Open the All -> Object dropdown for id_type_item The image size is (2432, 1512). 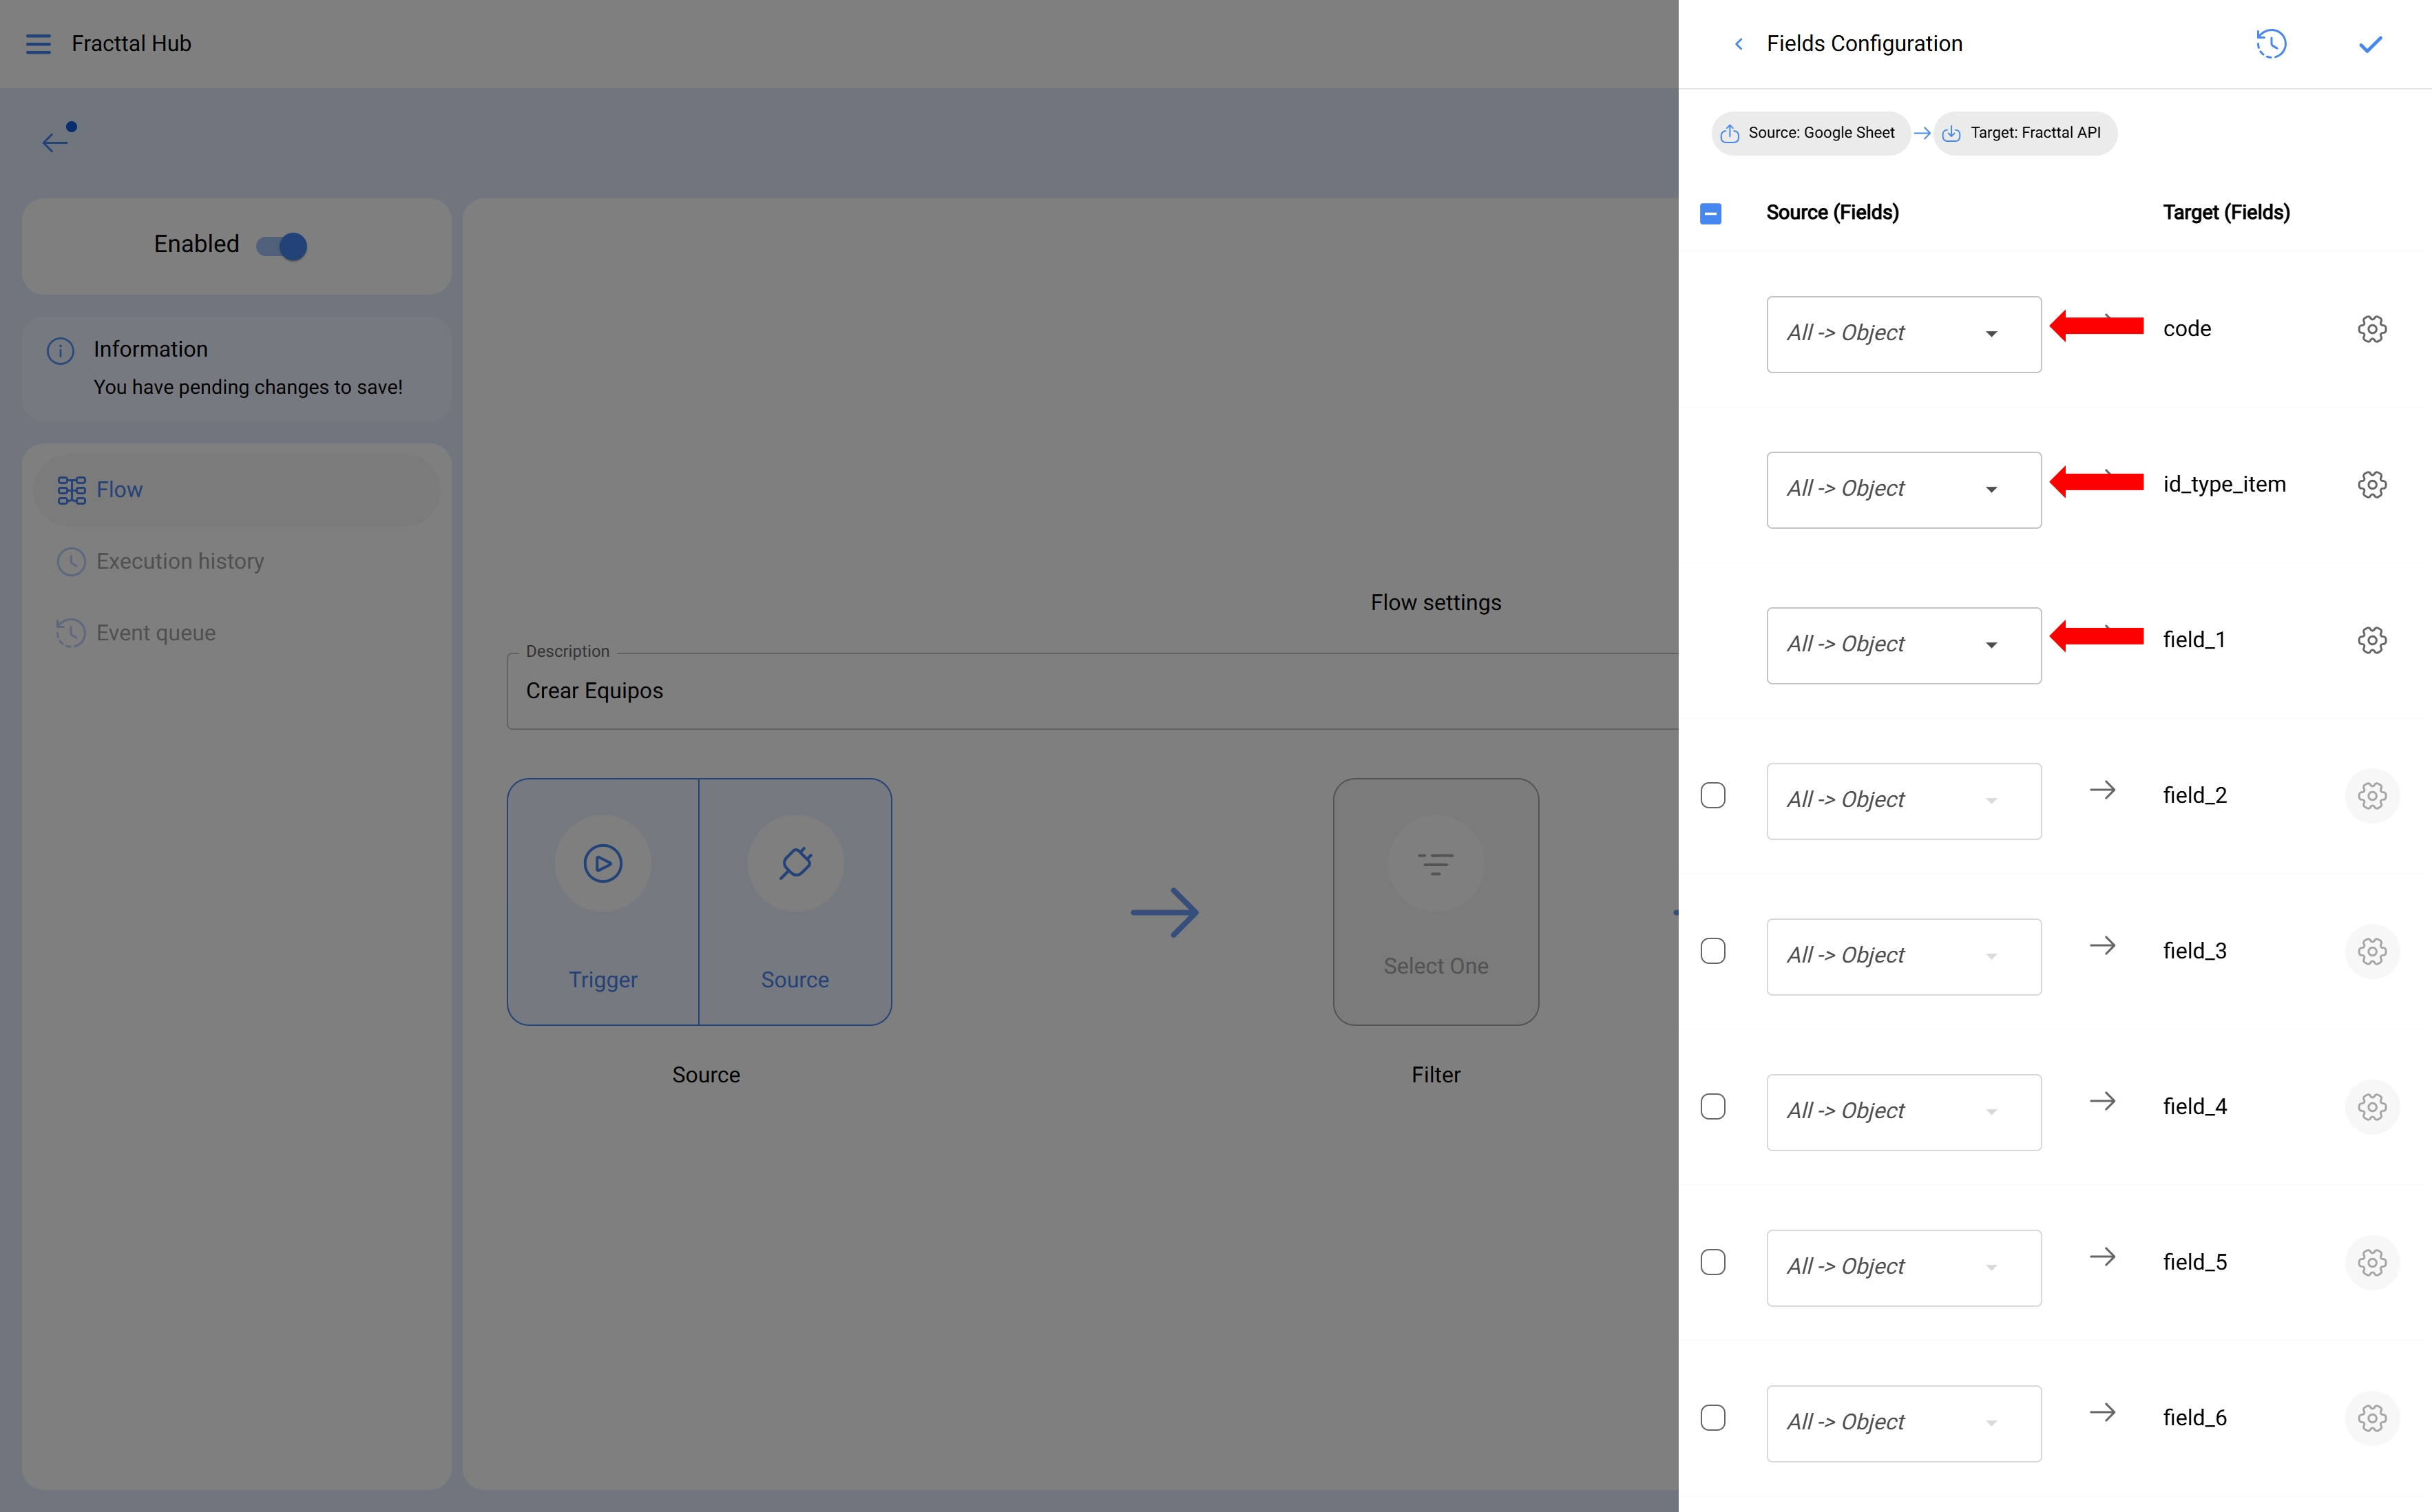(x=1903, y=489)
